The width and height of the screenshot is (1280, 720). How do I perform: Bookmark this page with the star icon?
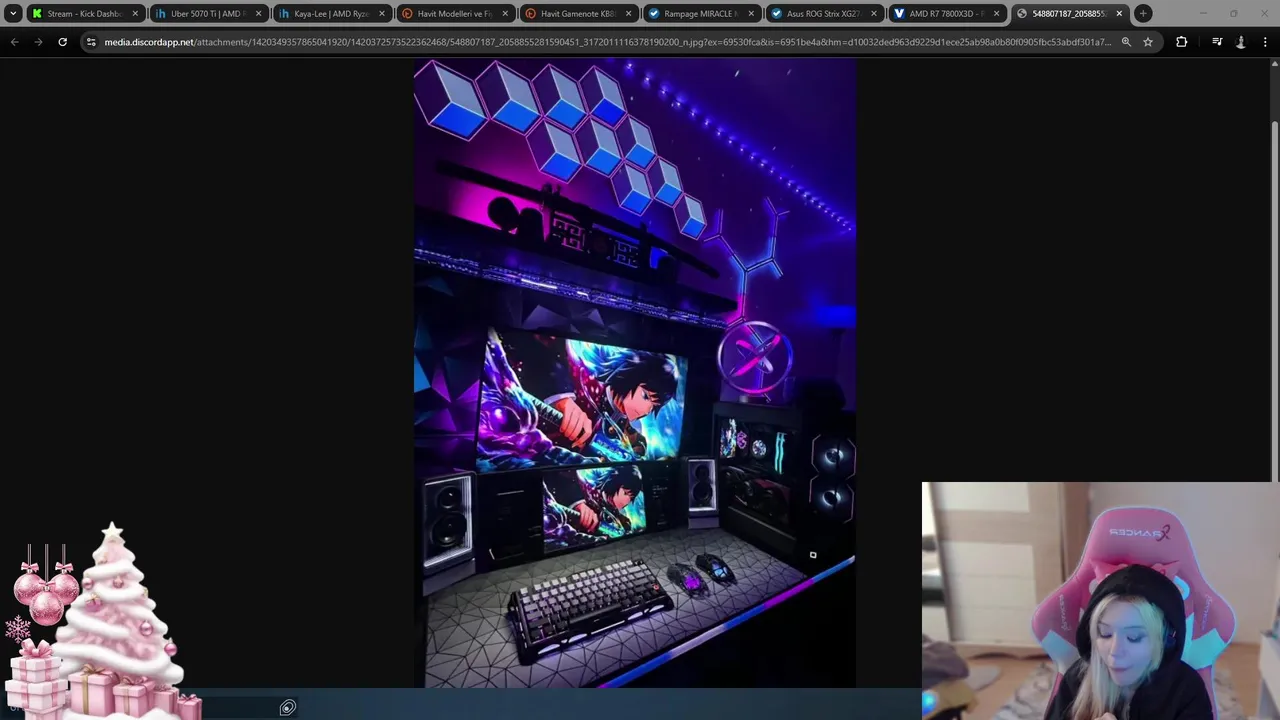1148,42
